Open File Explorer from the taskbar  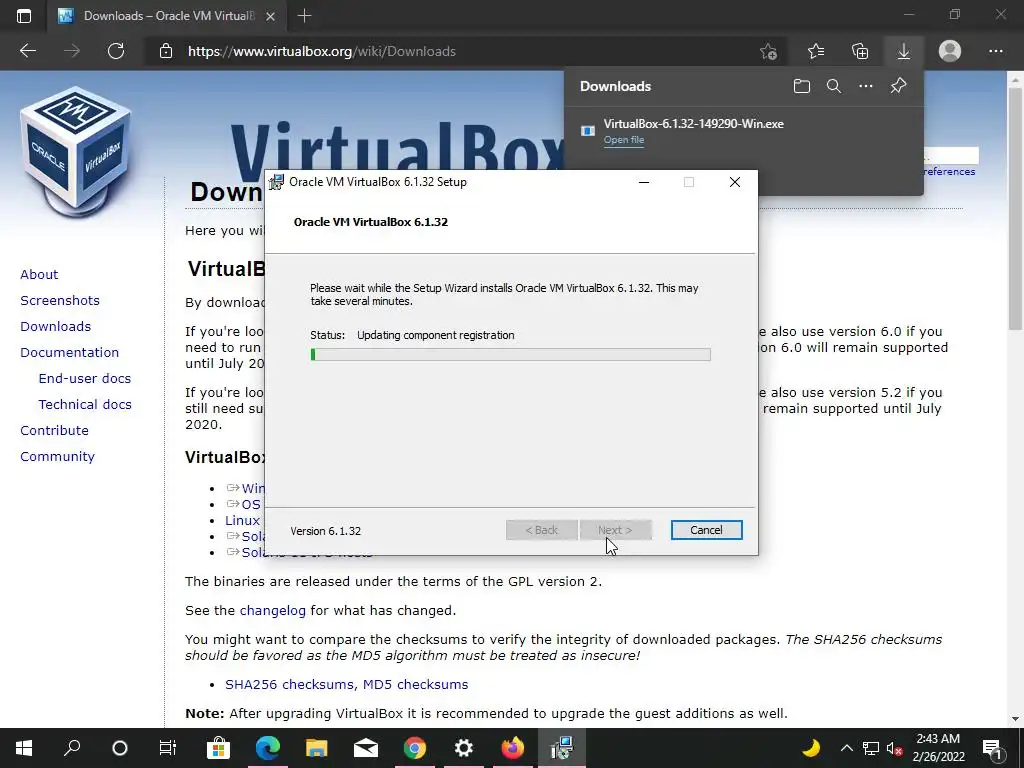click(316, 748)
